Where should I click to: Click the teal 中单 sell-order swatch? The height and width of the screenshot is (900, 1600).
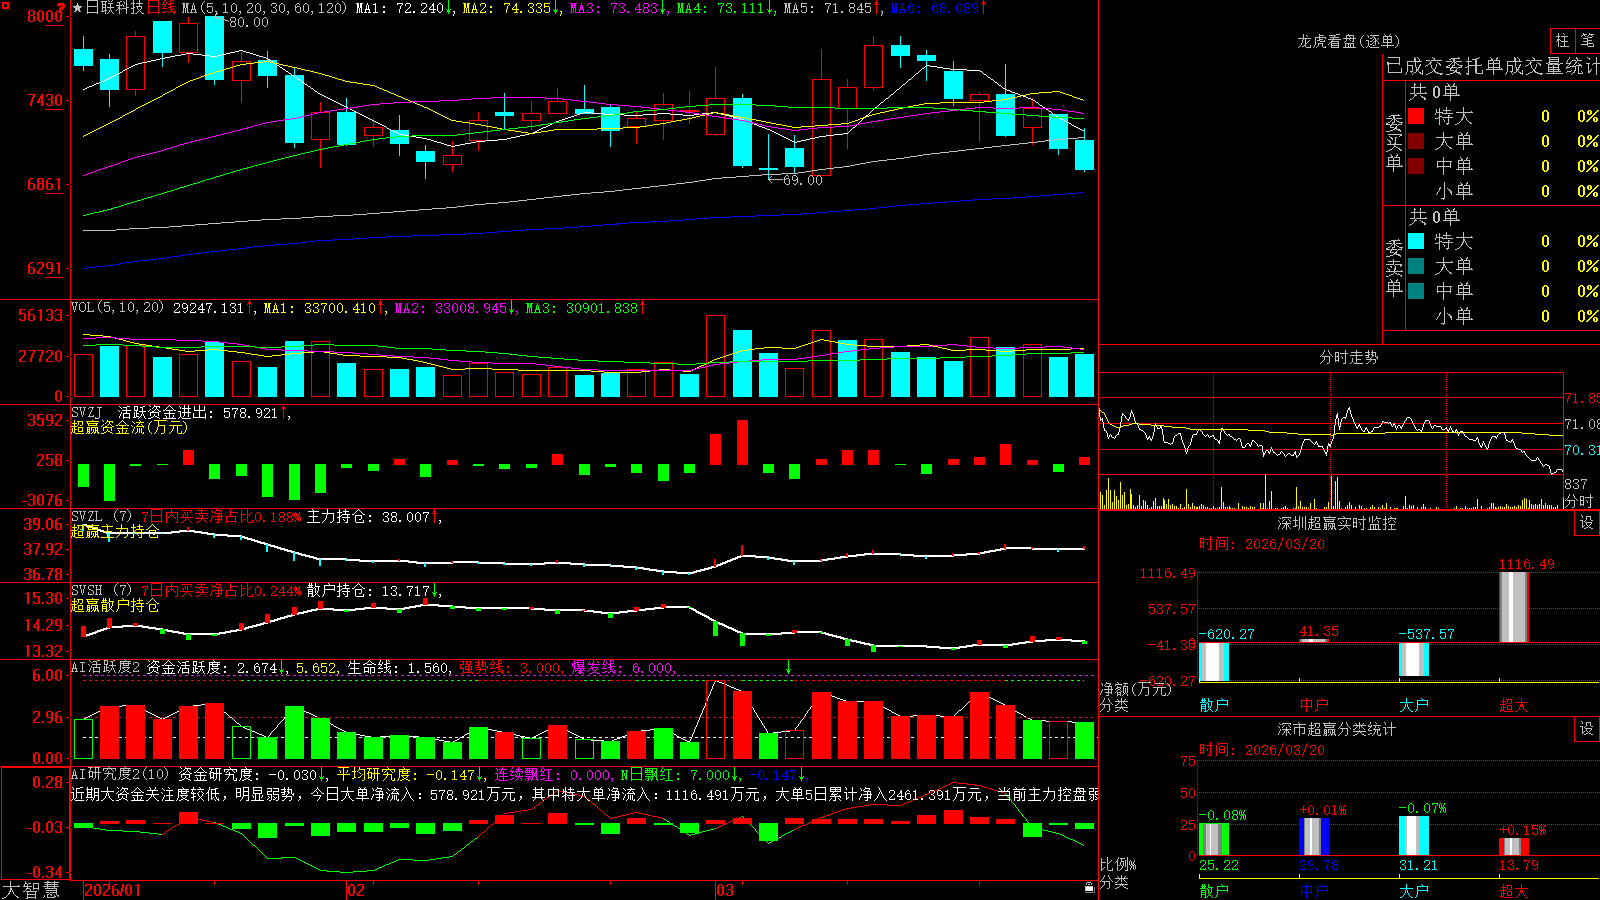(1416, 291)
